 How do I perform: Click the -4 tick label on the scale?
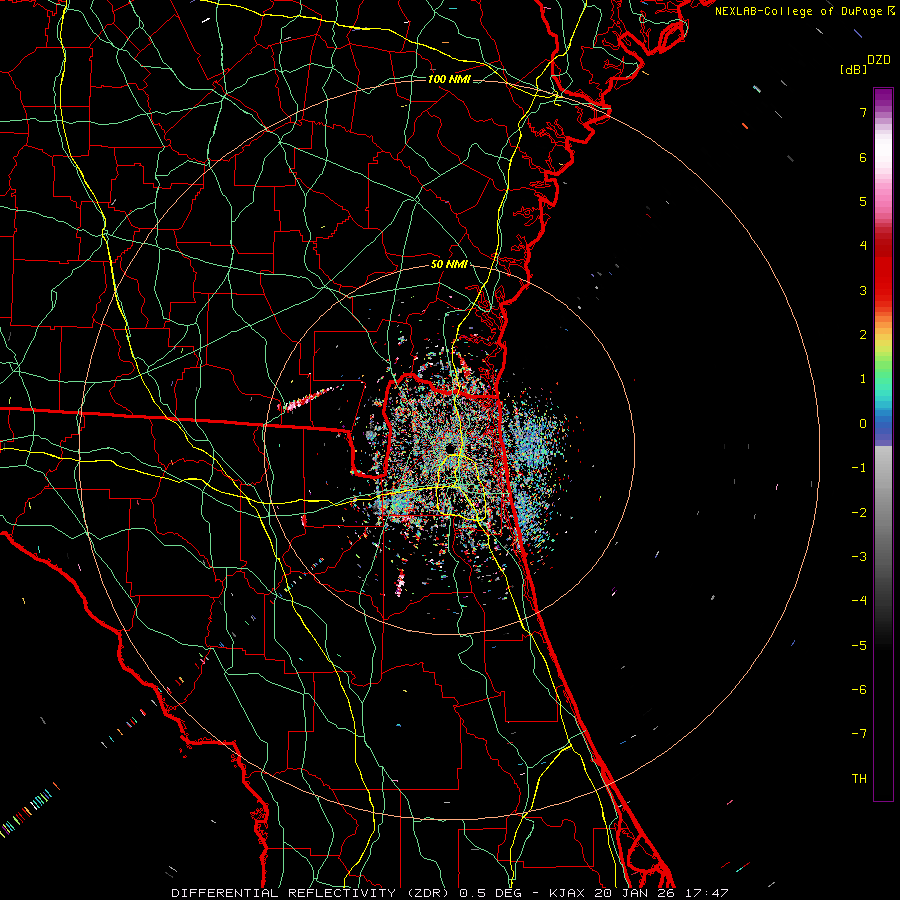coord(859,601)
